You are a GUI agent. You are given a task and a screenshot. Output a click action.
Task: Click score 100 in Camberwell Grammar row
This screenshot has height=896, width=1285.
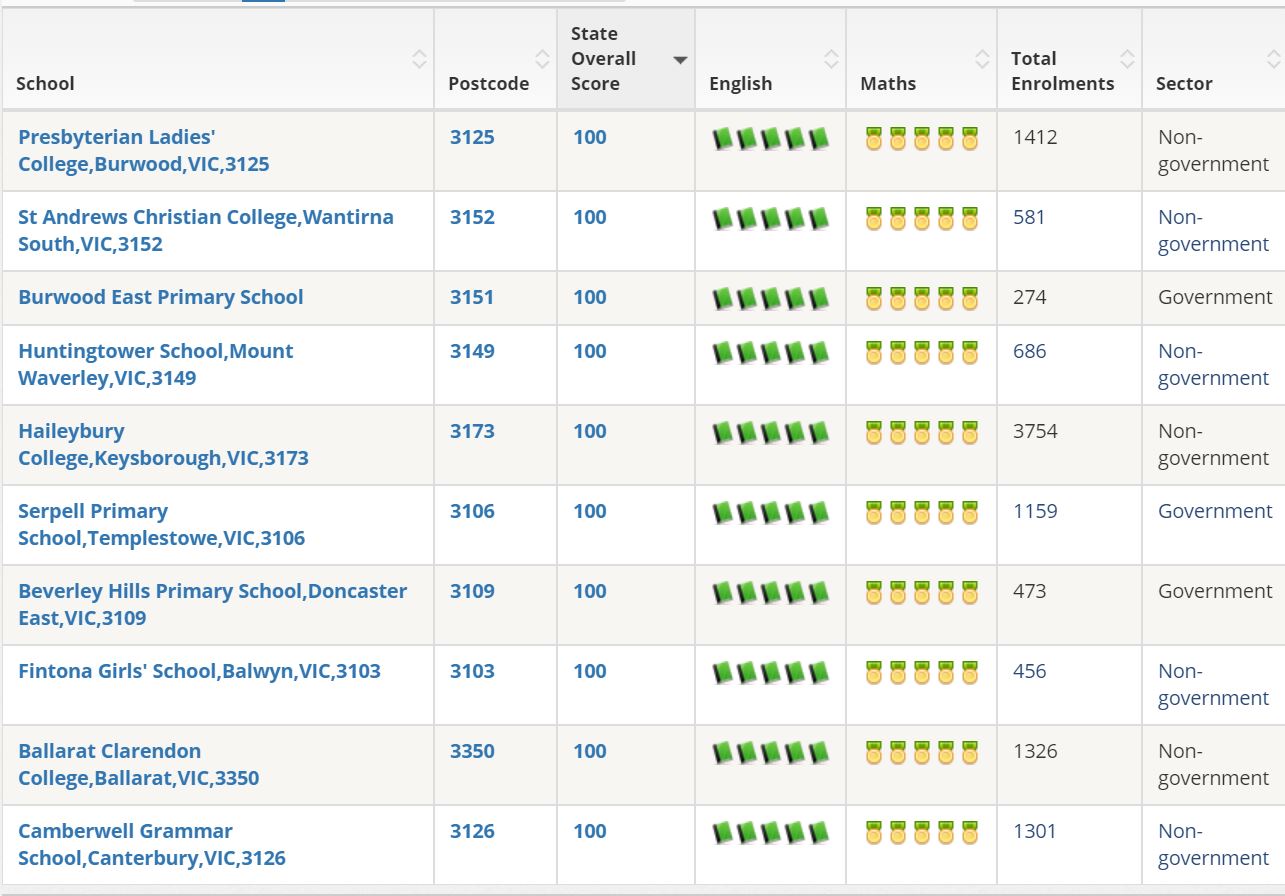[x=590, y=831]
